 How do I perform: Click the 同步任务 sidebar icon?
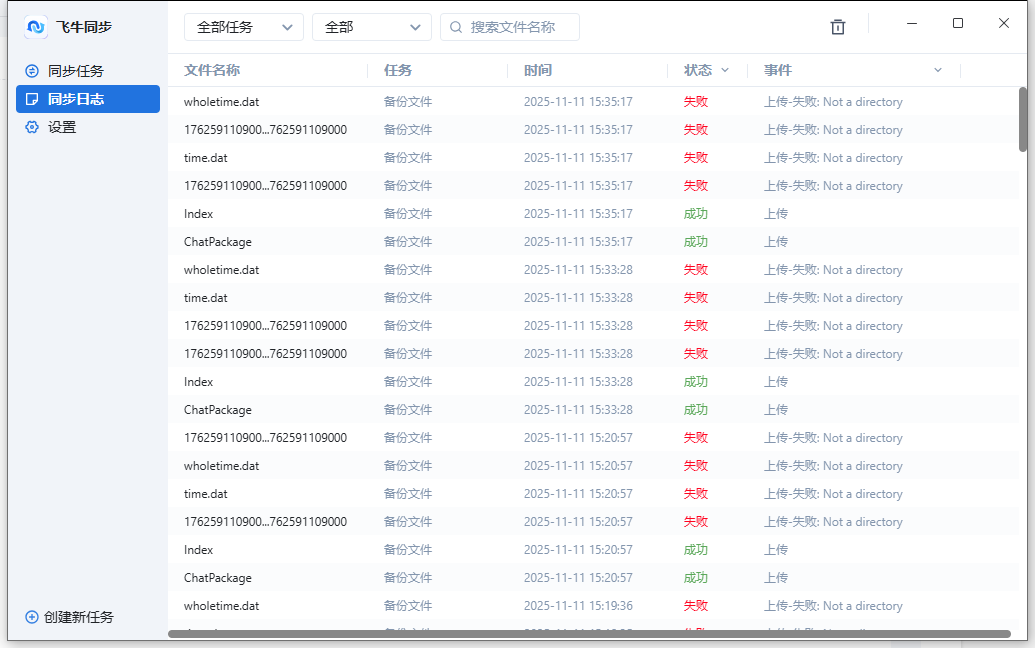click(x=32, y=71)
